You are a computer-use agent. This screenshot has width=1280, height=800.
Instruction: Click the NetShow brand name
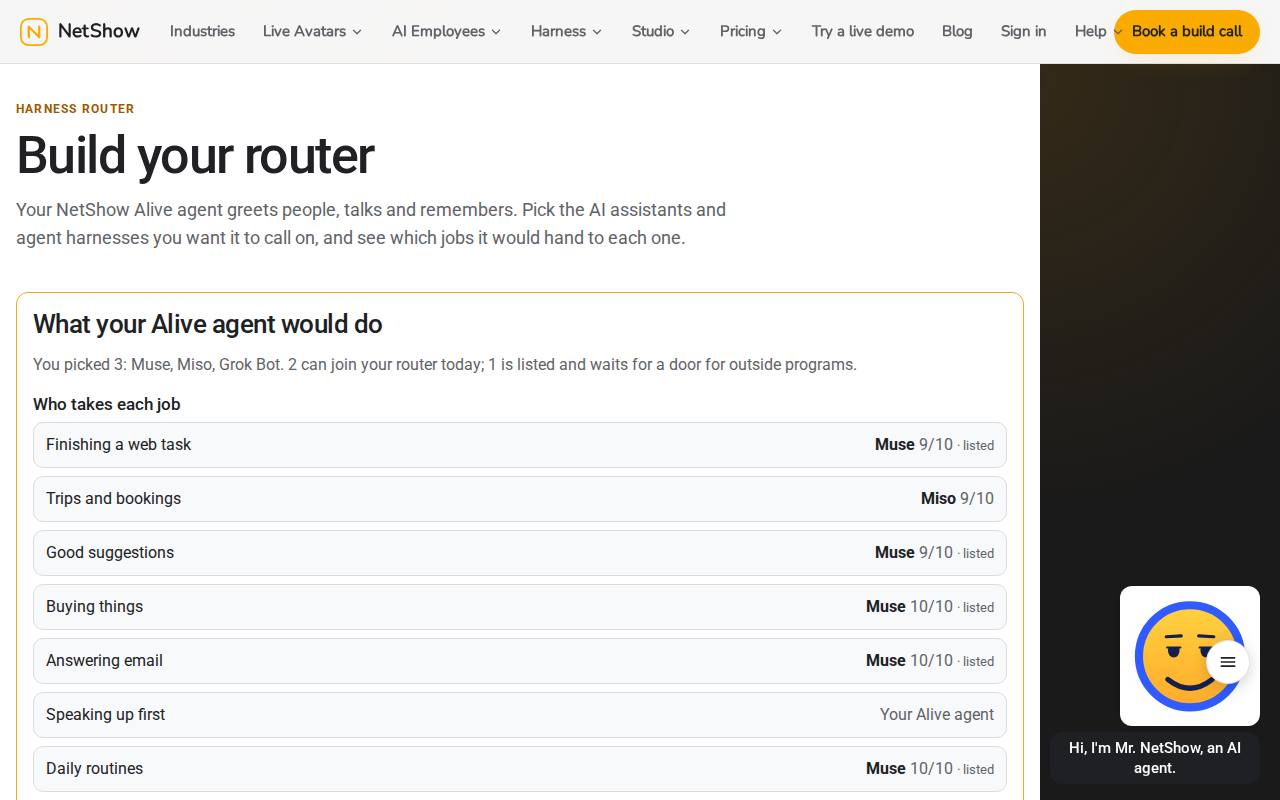[99, 31]
